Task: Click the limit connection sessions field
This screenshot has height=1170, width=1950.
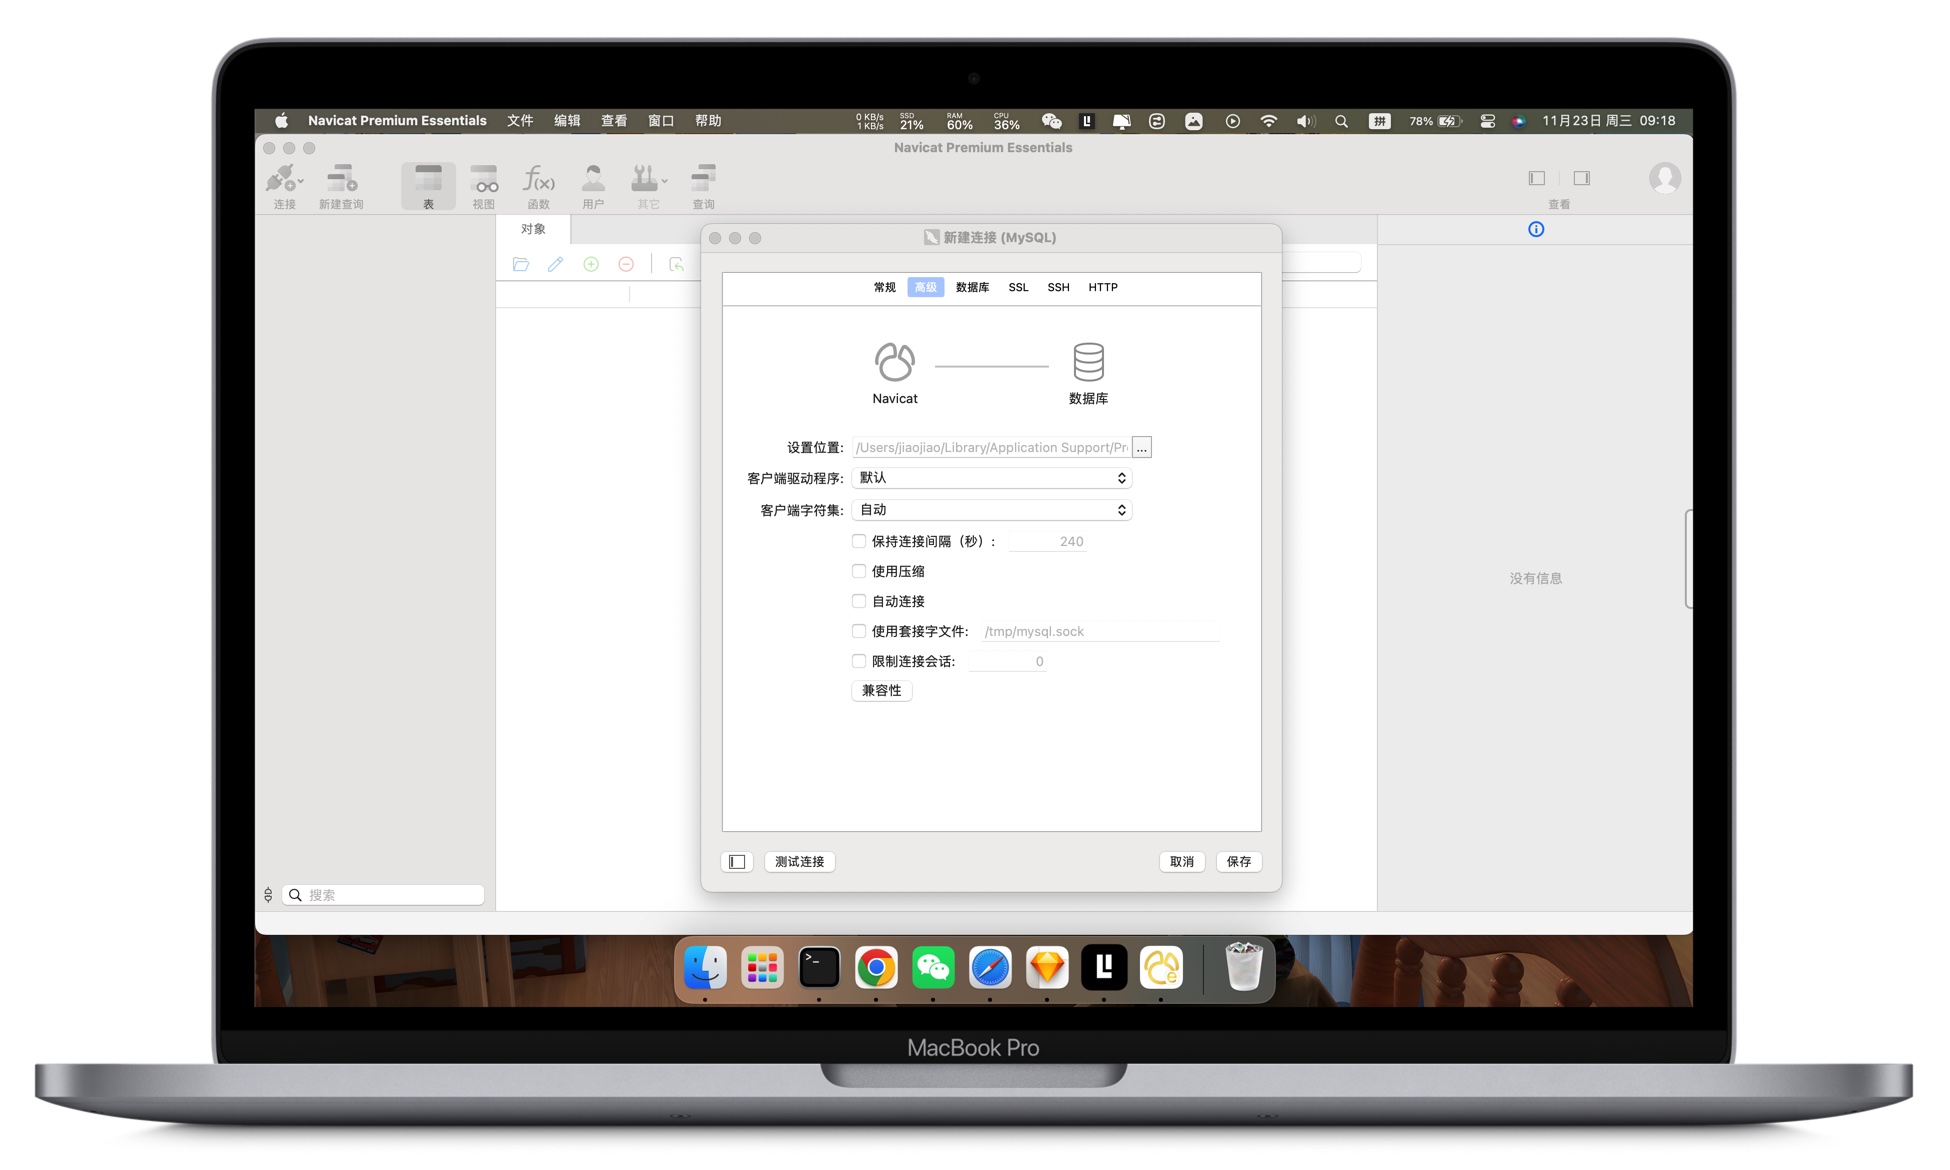Action: pos(1008,661)
